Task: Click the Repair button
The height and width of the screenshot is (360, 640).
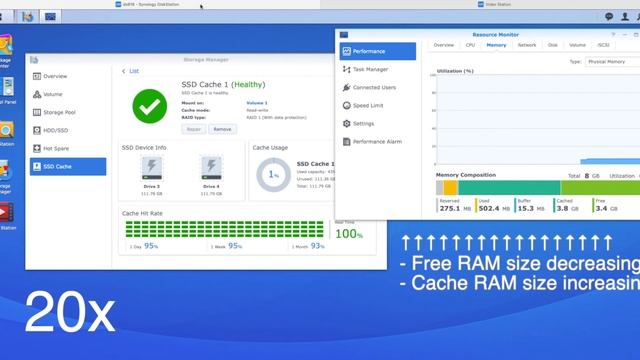Action: 194,129
